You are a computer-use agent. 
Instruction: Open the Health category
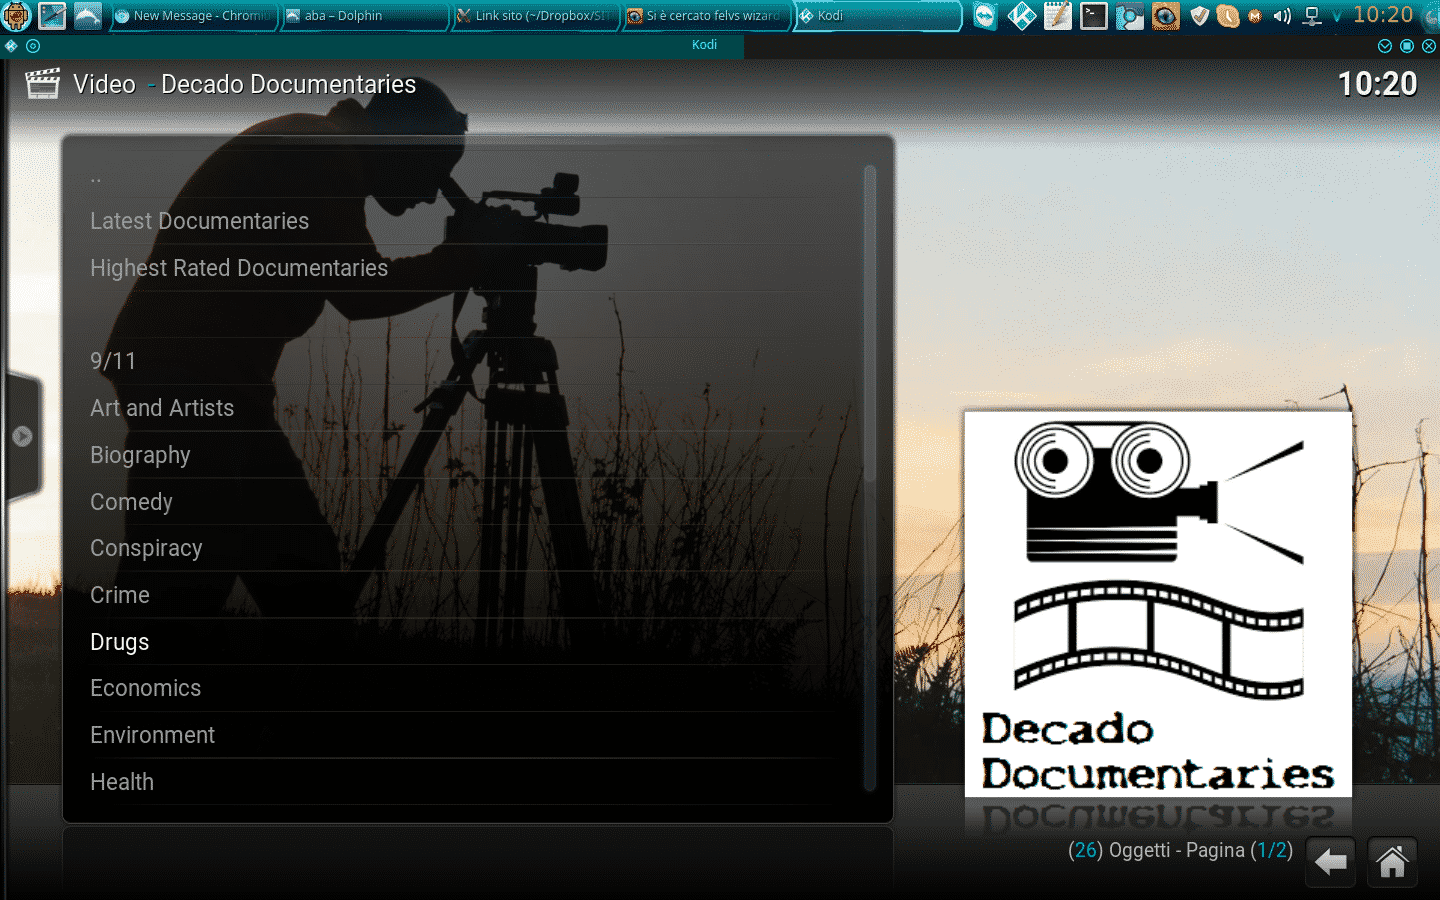coord(463,782)
